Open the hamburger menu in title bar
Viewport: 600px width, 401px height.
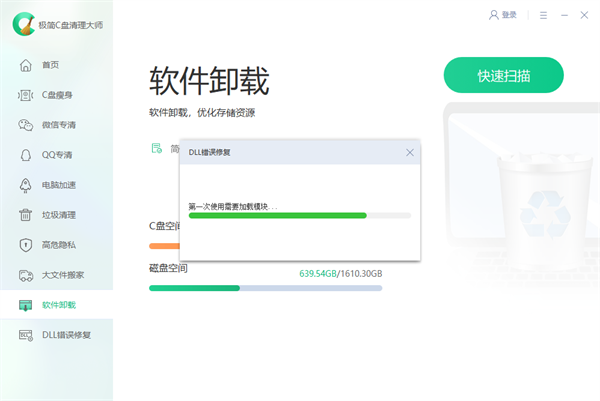tap(543, 15)
